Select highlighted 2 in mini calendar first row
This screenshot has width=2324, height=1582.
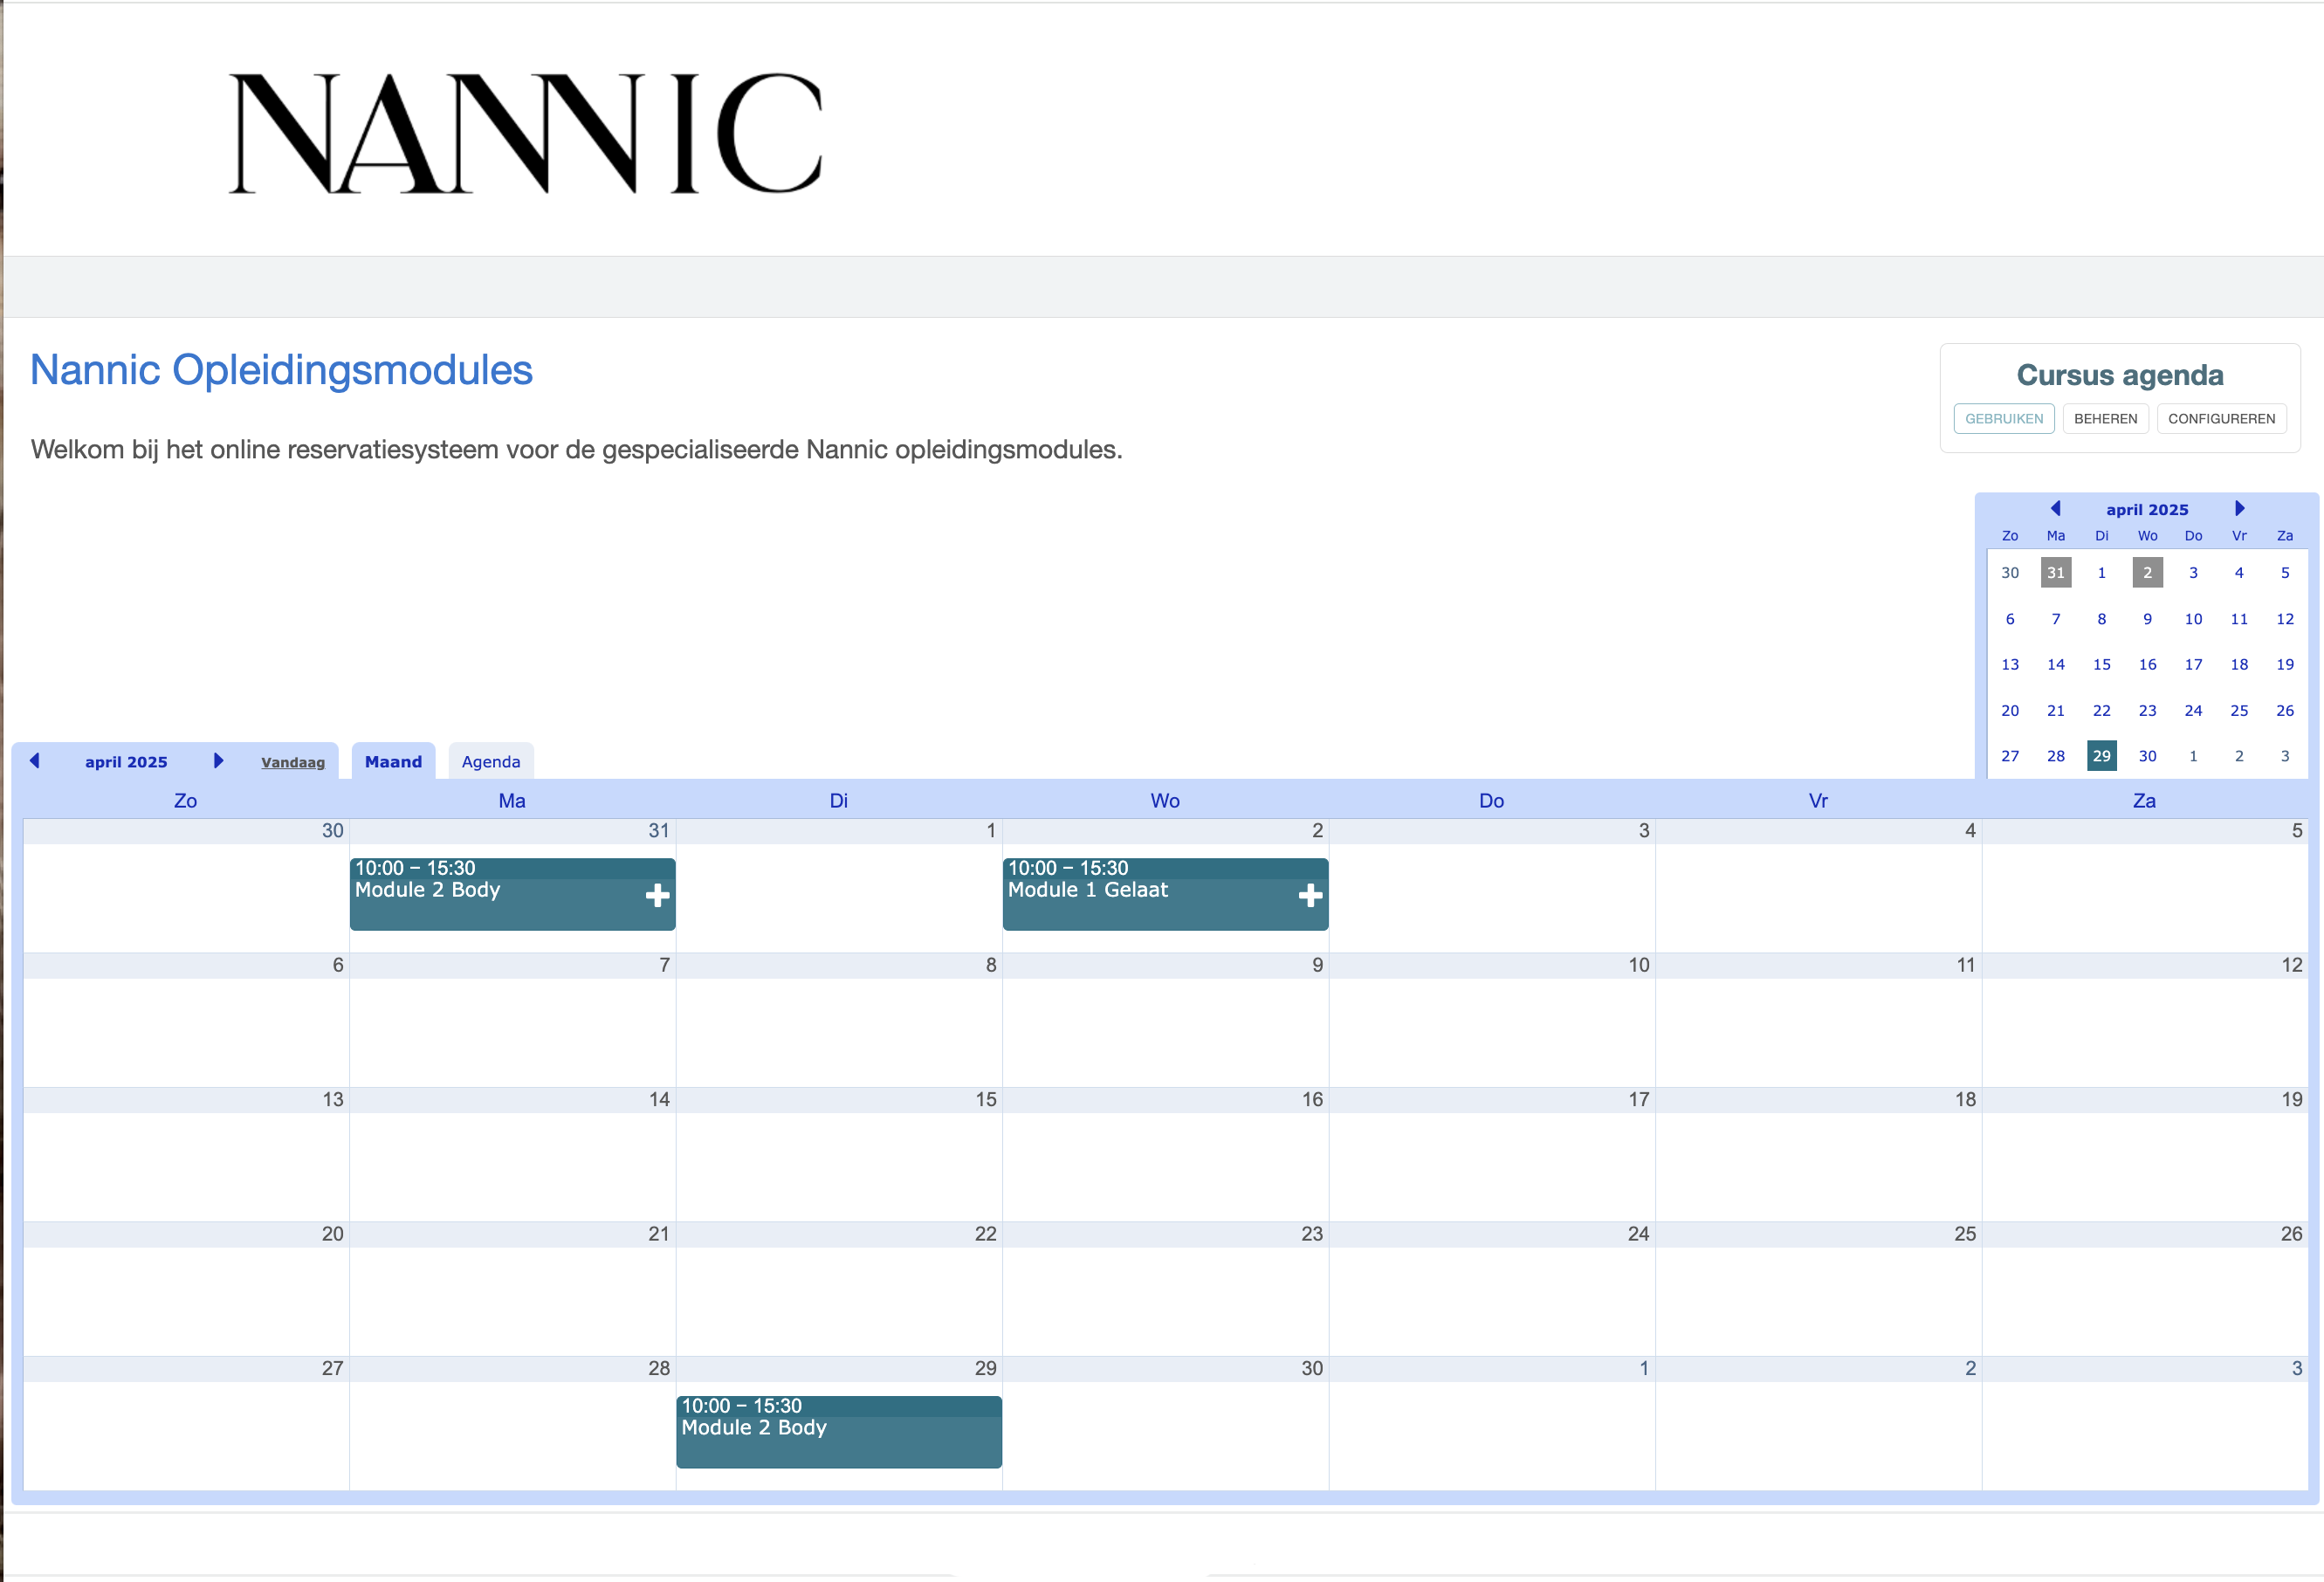click(x=2148, y=573)
